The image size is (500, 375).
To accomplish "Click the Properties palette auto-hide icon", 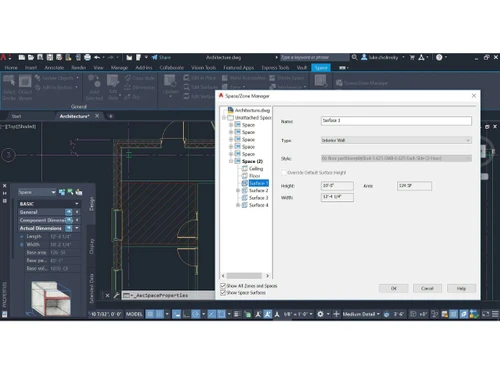I will (5, 193).
